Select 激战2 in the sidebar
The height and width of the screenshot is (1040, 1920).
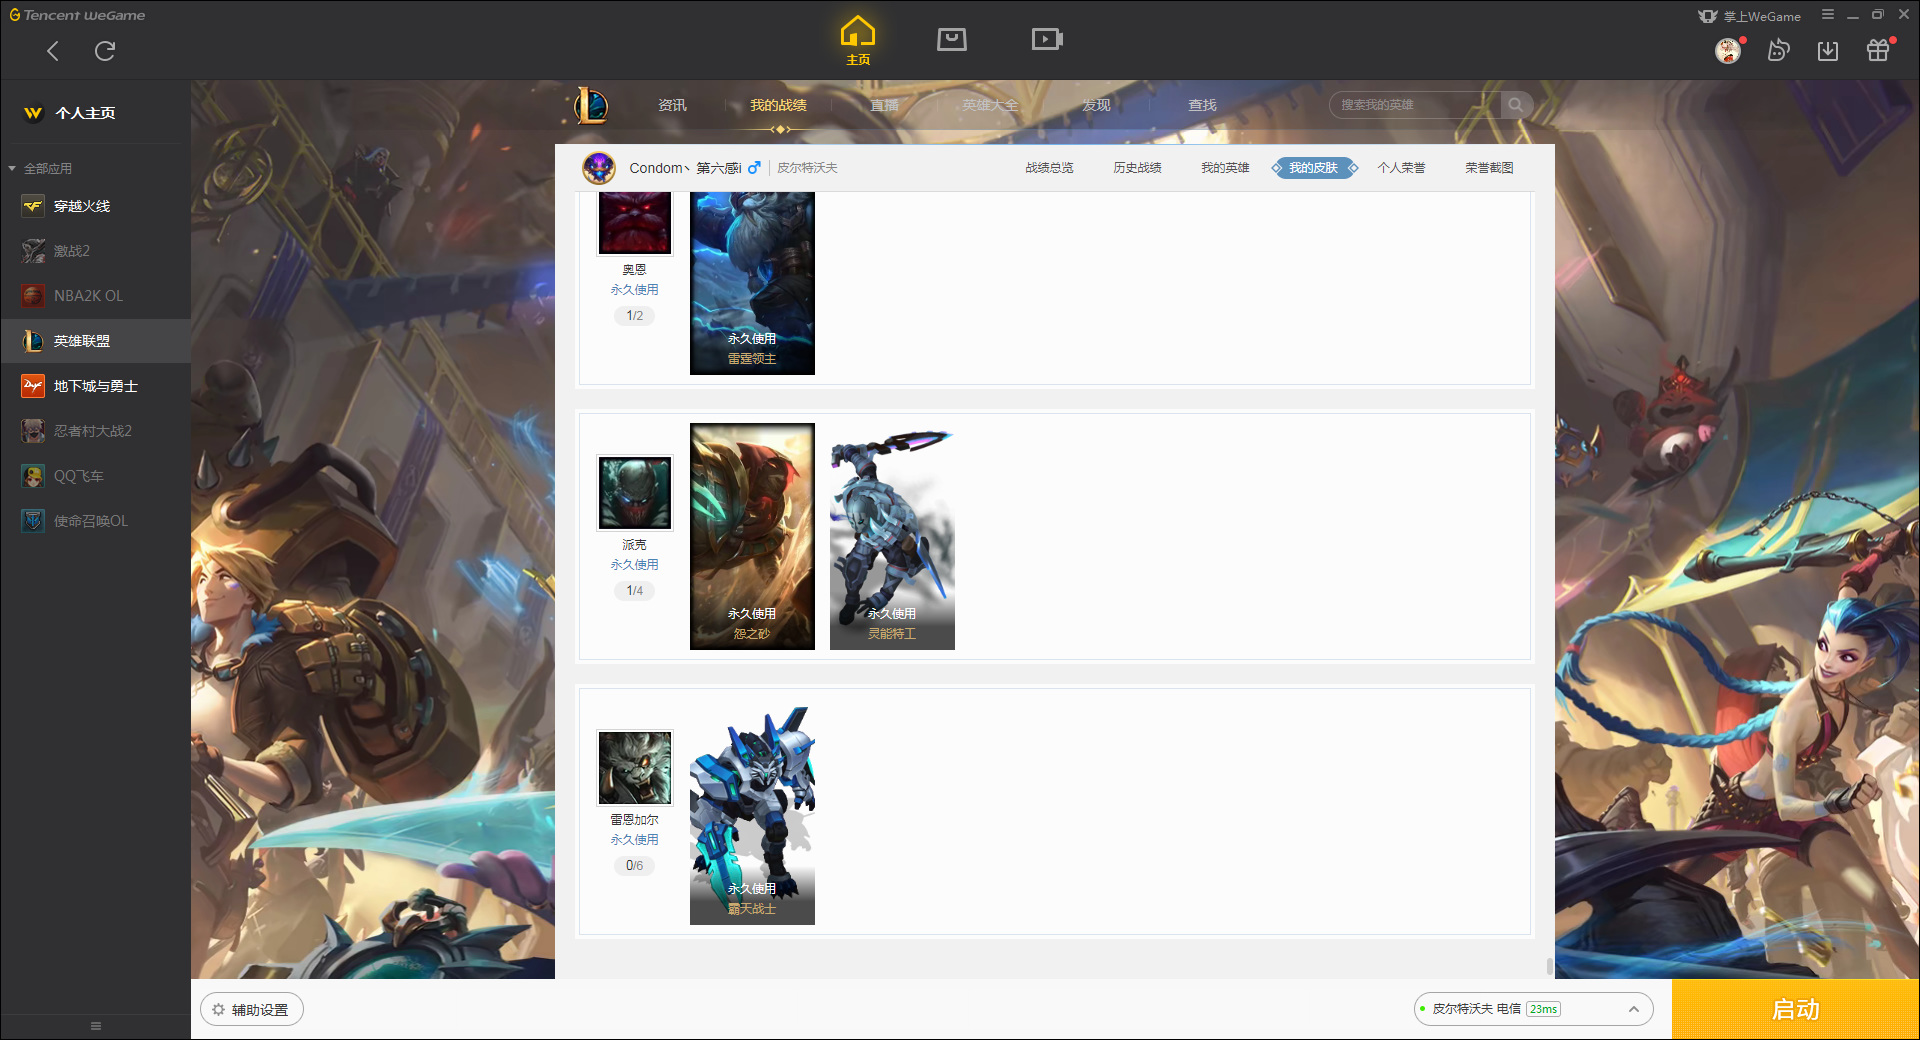pyautogui.click(x=95, y=251)
